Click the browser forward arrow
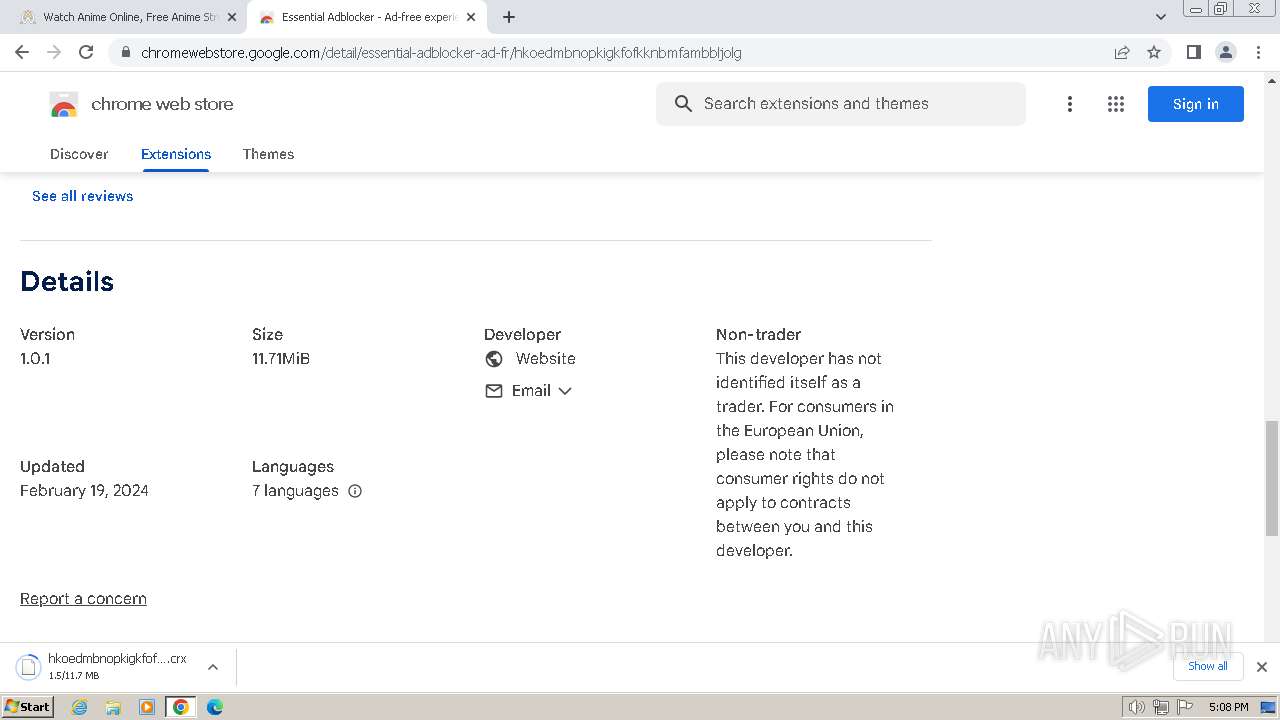1280x720 pixels. pos(54,52)
